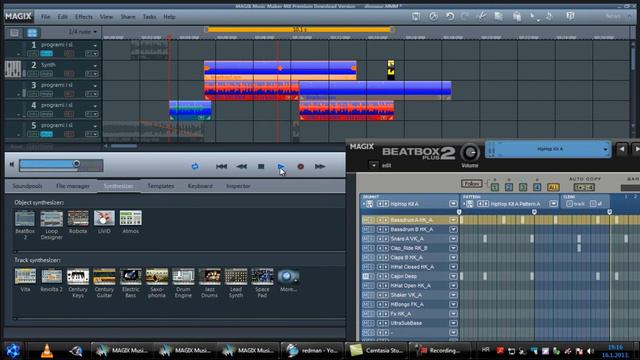The image size is (640, 360).
Task: Select bar 1 button in BeatBox
Action: coord(495,187)
